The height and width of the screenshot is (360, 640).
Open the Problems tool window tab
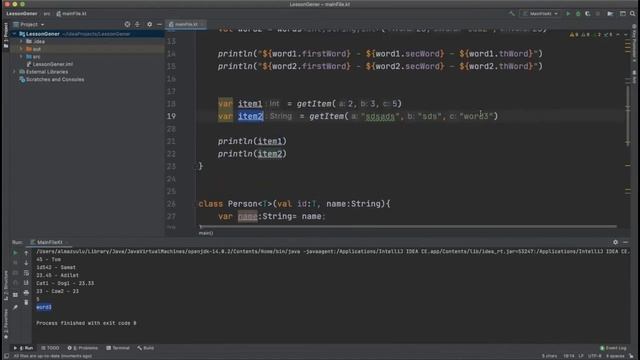pos(83,348)
